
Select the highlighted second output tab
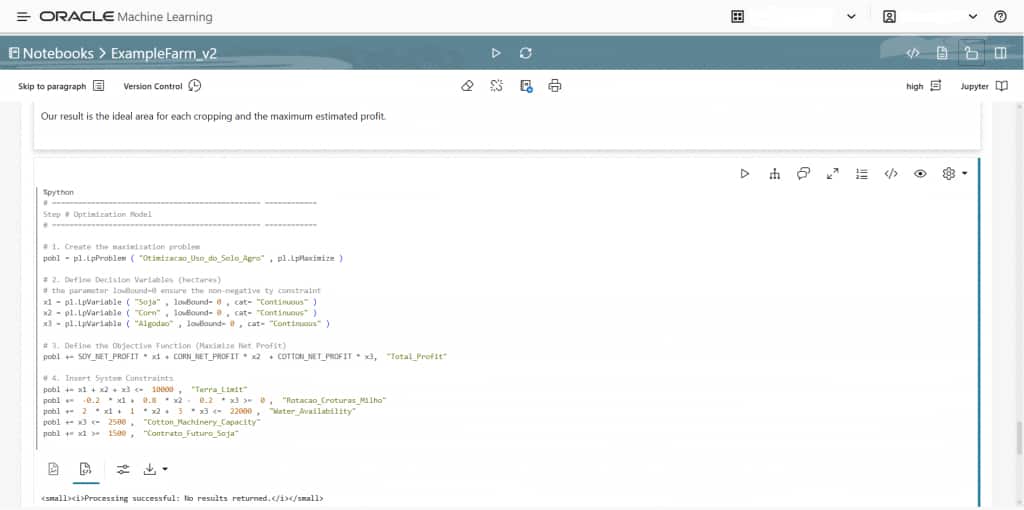[85, 469]
